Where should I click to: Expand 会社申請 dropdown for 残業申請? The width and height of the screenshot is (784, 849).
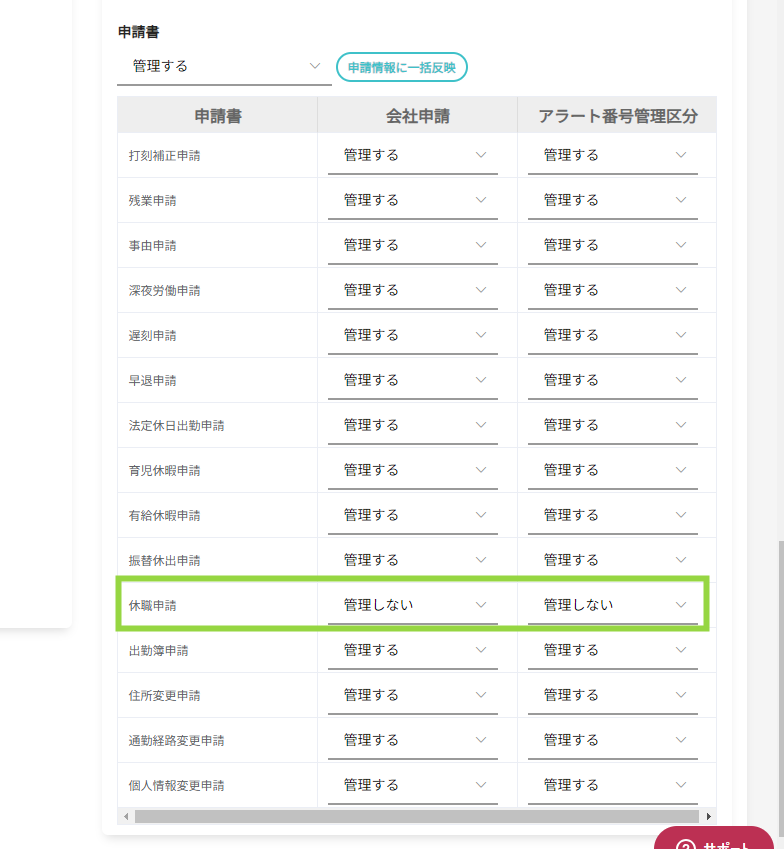click(x=413, y=200)
